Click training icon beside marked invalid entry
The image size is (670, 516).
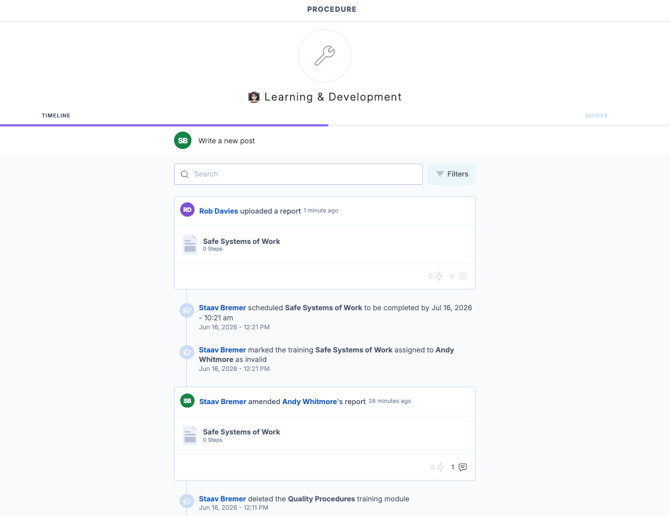click(x=187, y=352)
